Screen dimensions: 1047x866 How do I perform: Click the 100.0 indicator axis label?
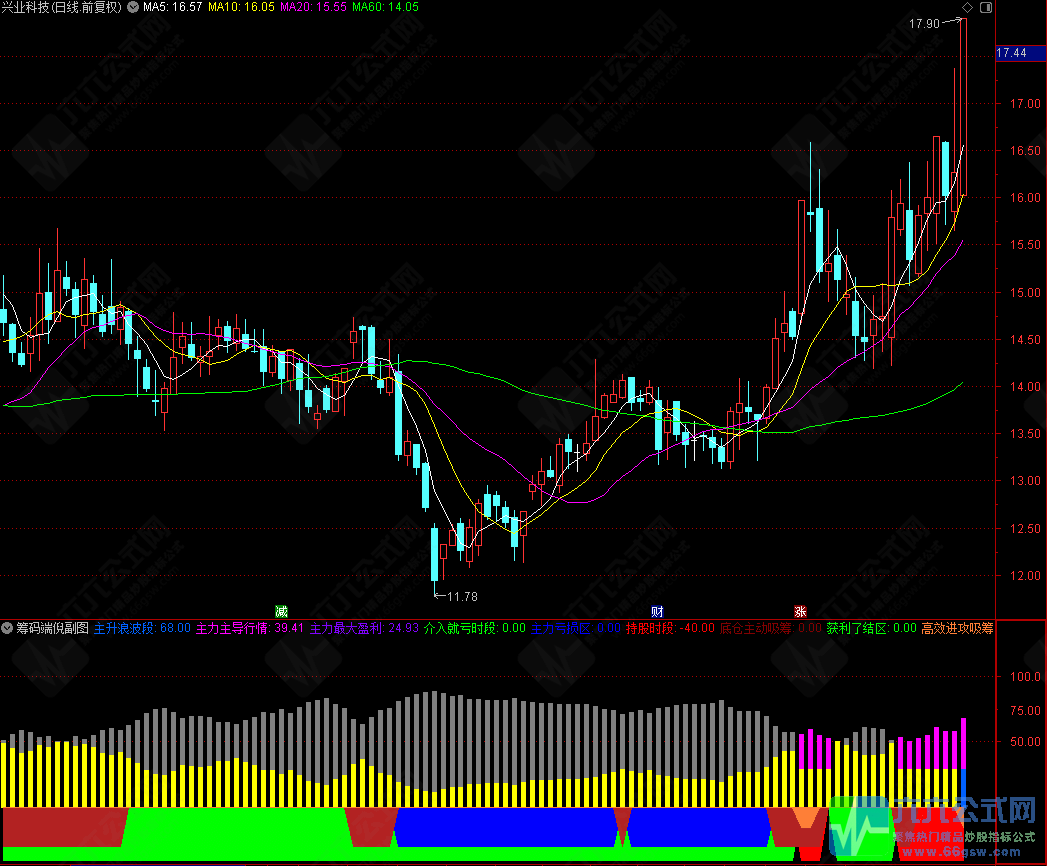[x=1025, y=676]
